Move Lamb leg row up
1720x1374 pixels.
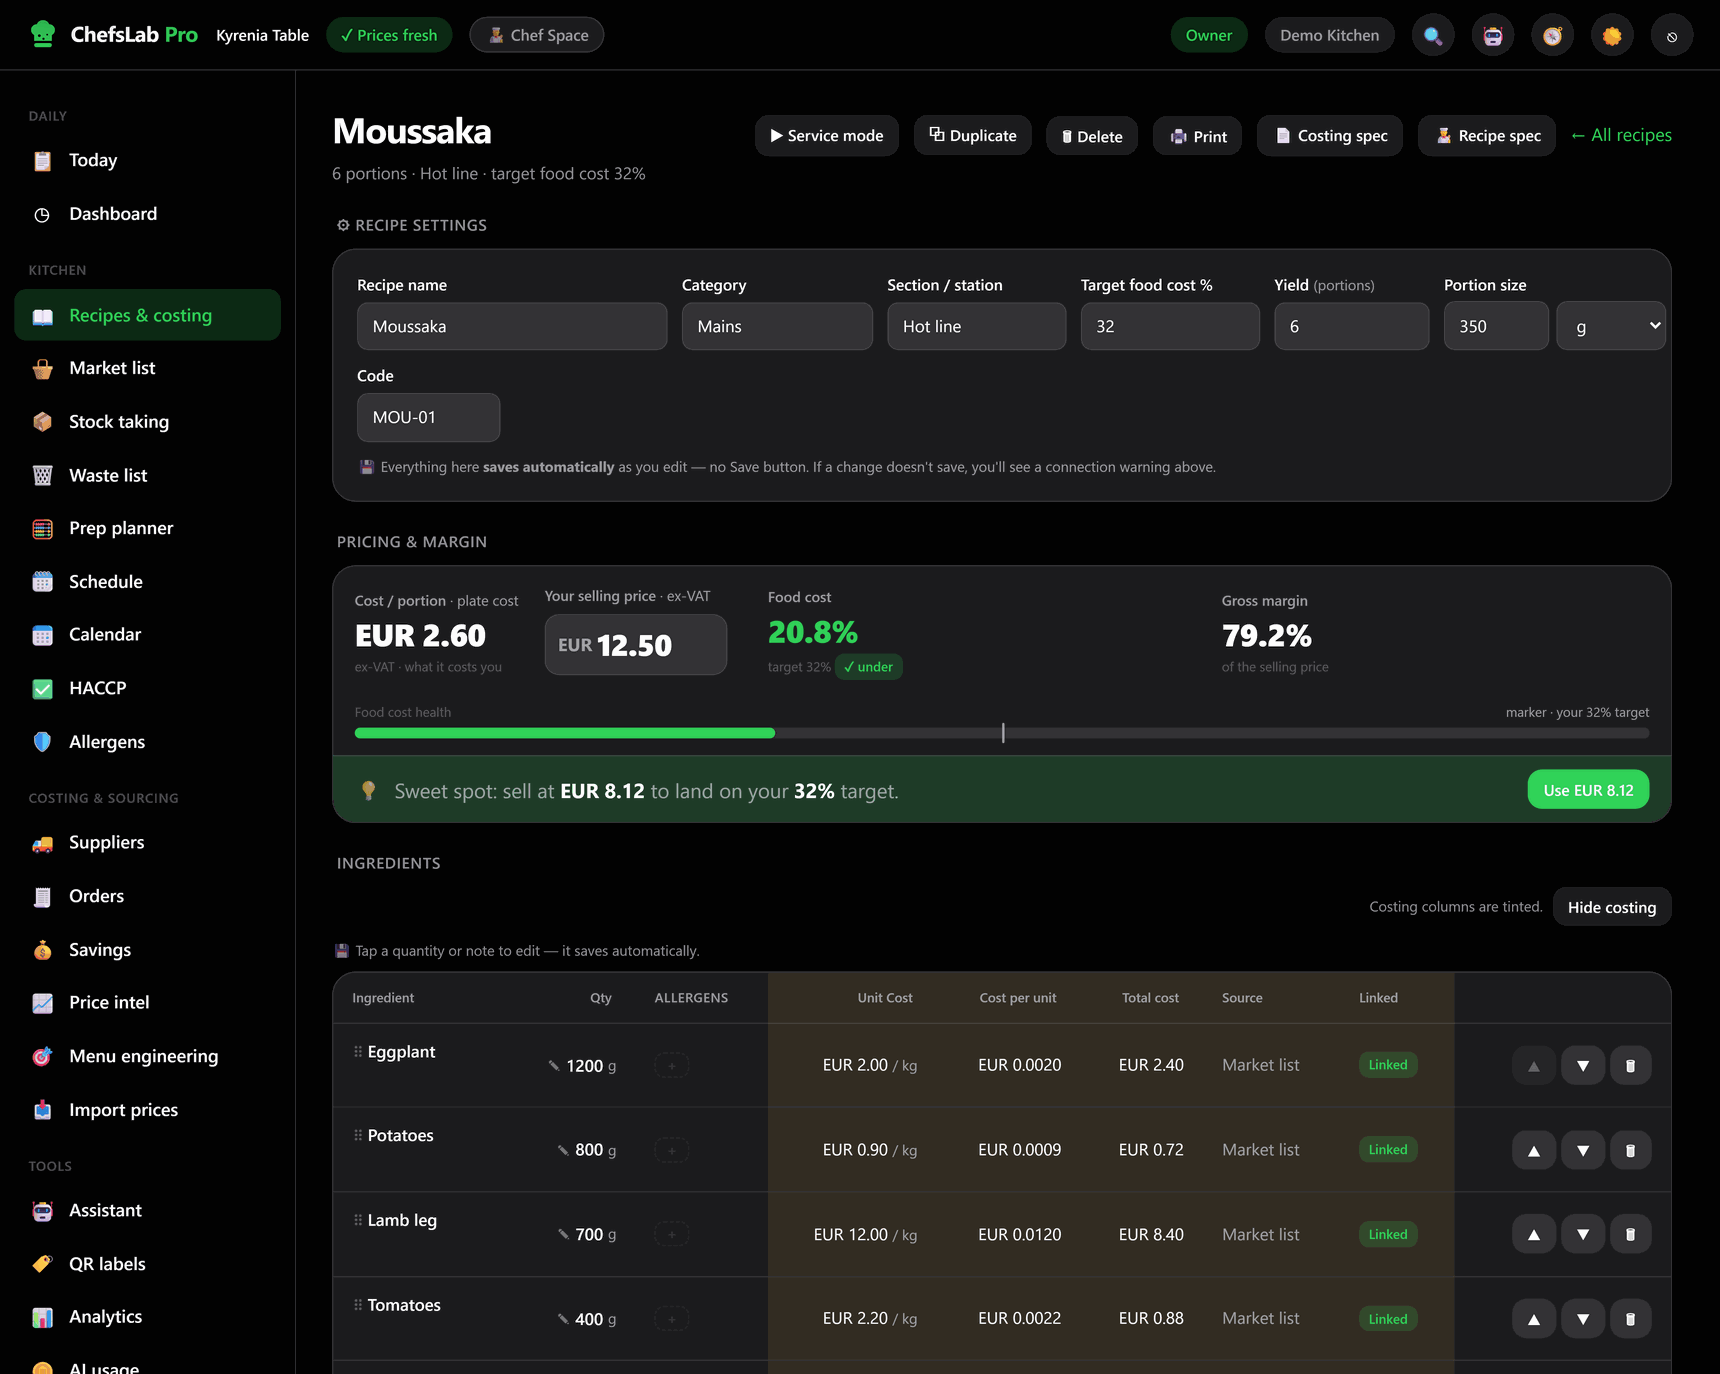[x=1534, y=1234]
